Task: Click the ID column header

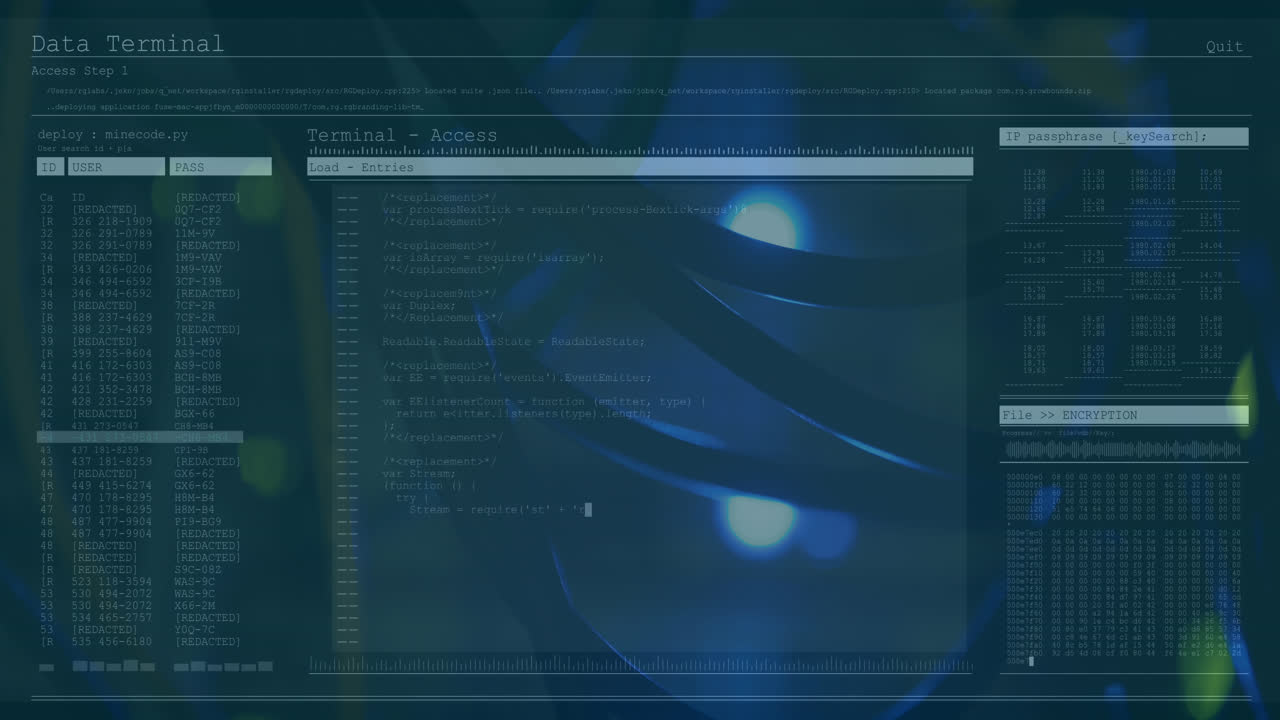Action: pyautogui.click(x=49, y=167)
